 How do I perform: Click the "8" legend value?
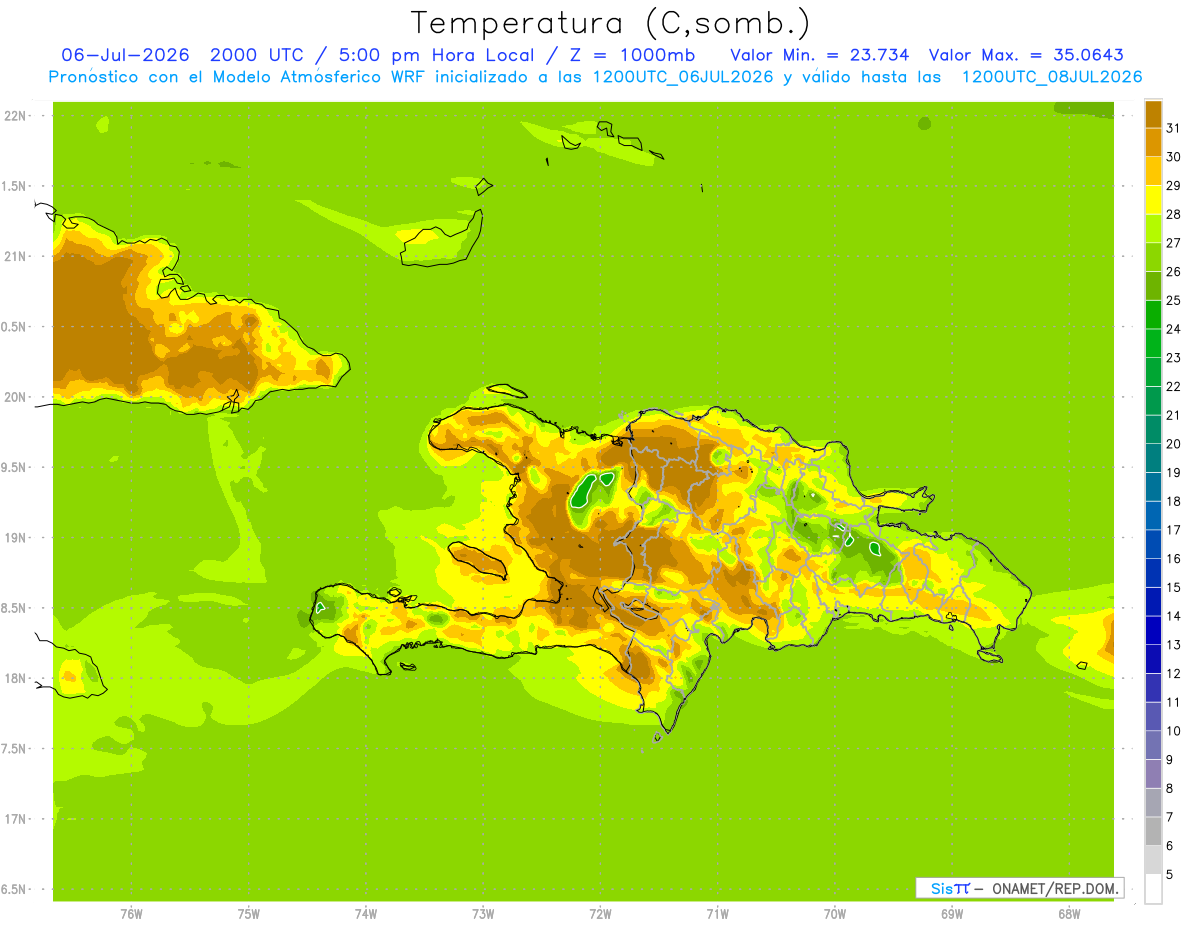pos(1170,789)
